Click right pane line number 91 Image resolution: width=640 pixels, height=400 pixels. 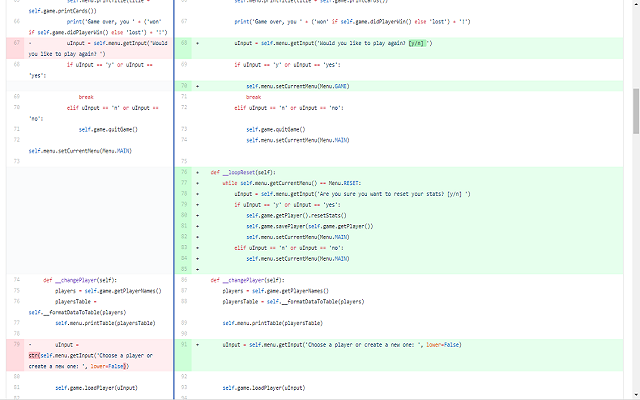coord(184,344)
